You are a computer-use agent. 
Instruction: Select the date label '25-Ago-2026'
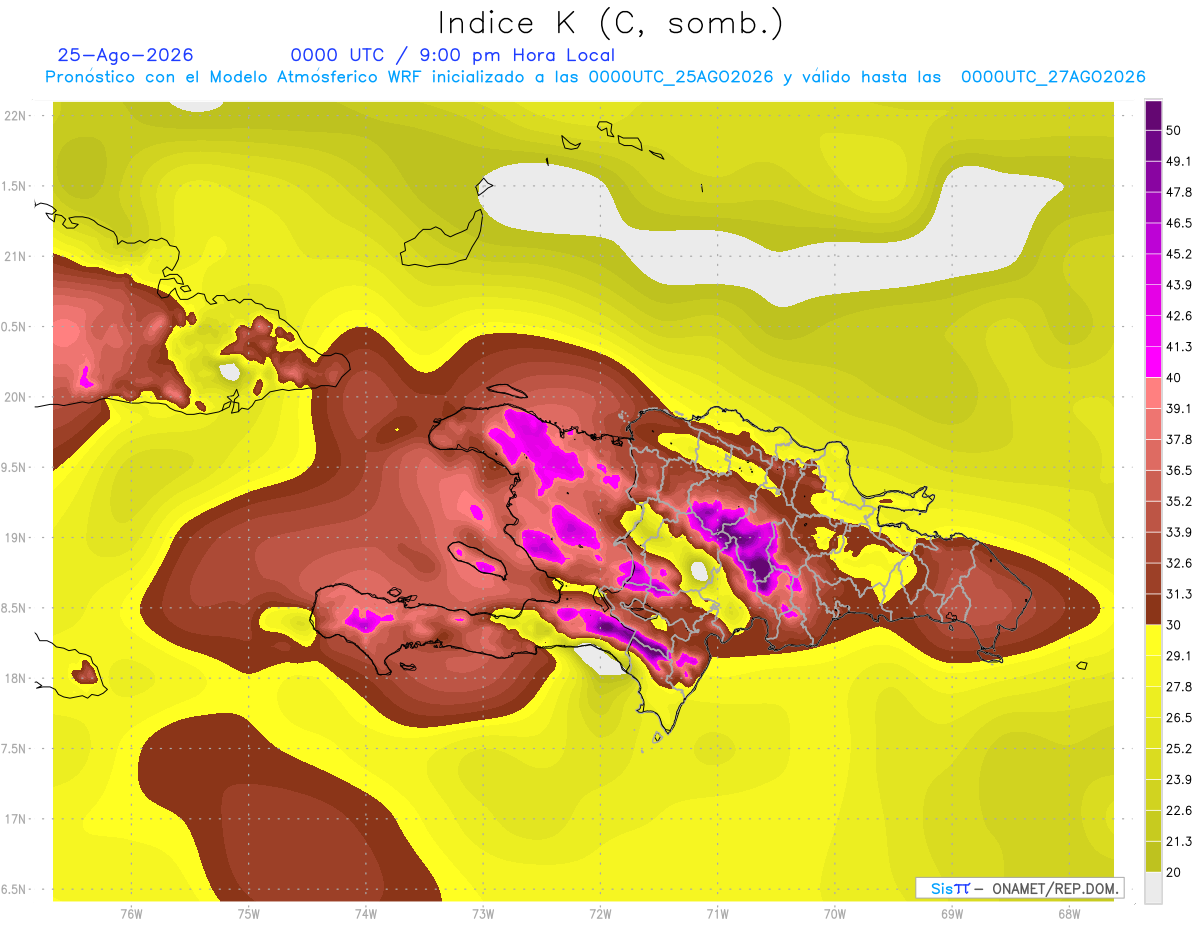125,55
